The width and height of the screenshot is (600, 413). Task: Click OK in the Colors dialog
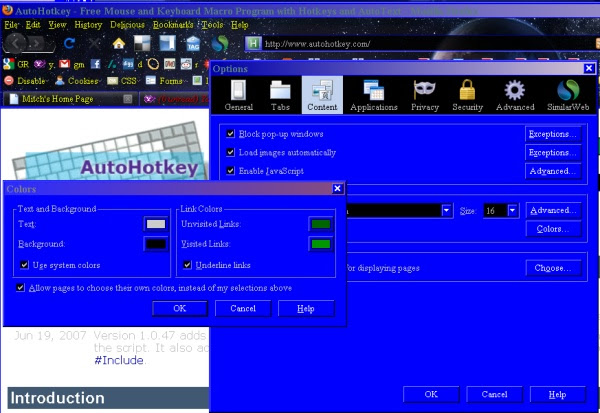pos(180,309)
